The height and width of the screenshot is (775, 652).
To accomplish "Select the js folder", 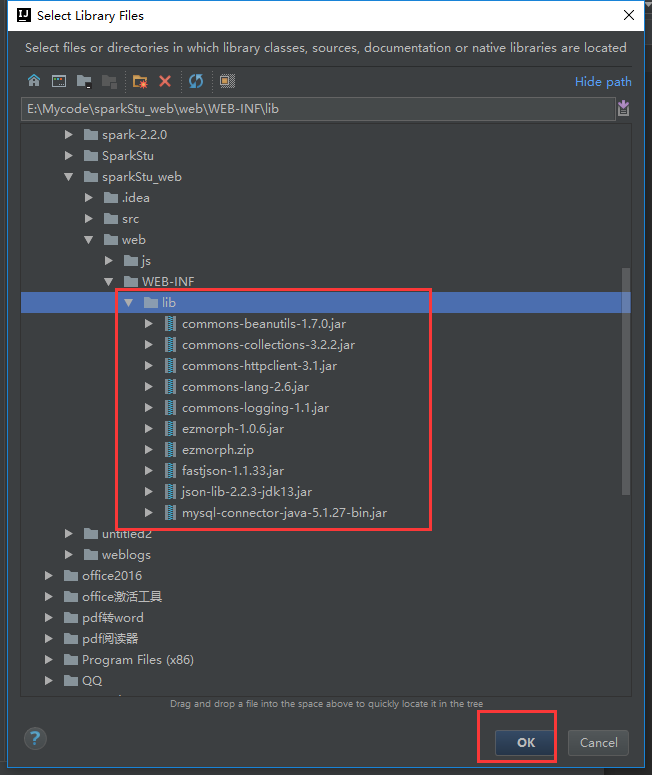I will [146, 260].
